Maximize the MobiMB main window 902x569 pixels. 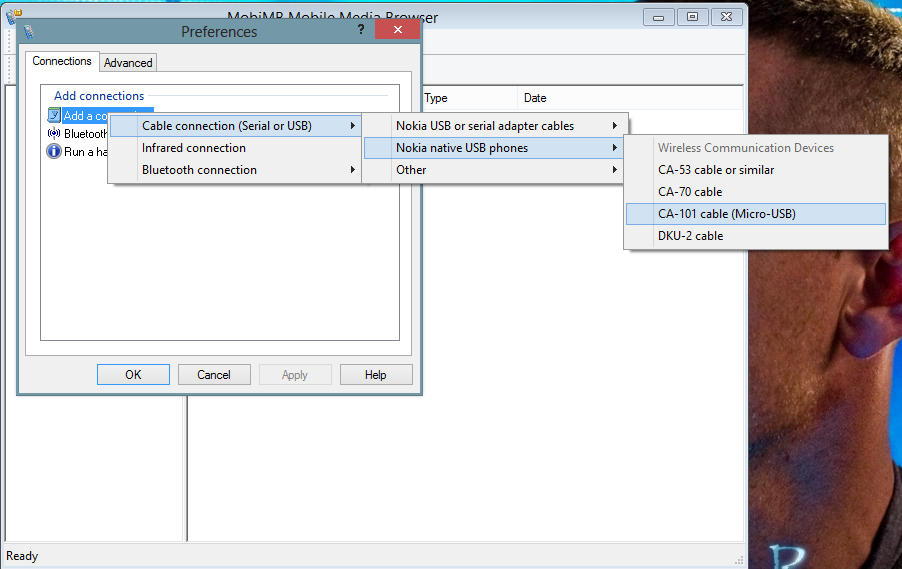[692, 17]
